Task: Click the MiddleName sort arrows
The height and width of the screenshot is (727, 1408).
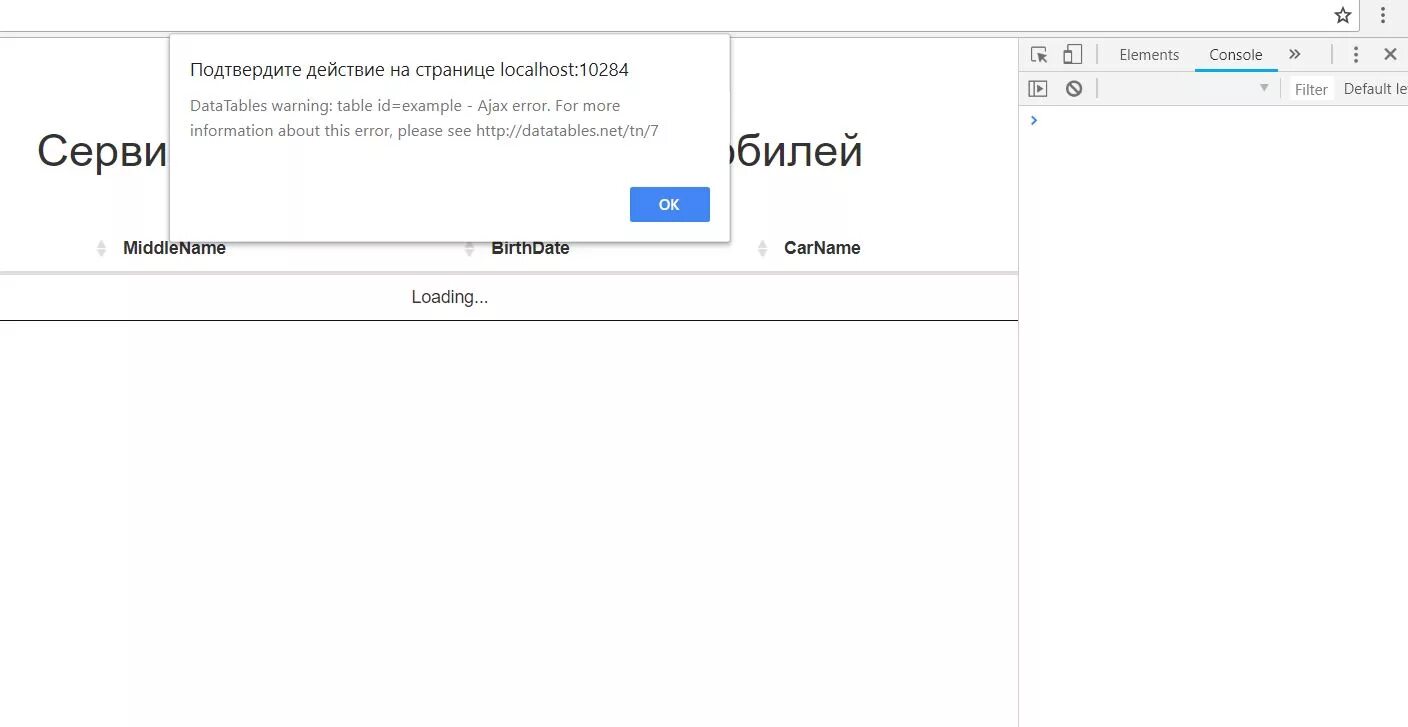Action: point(101,248)
